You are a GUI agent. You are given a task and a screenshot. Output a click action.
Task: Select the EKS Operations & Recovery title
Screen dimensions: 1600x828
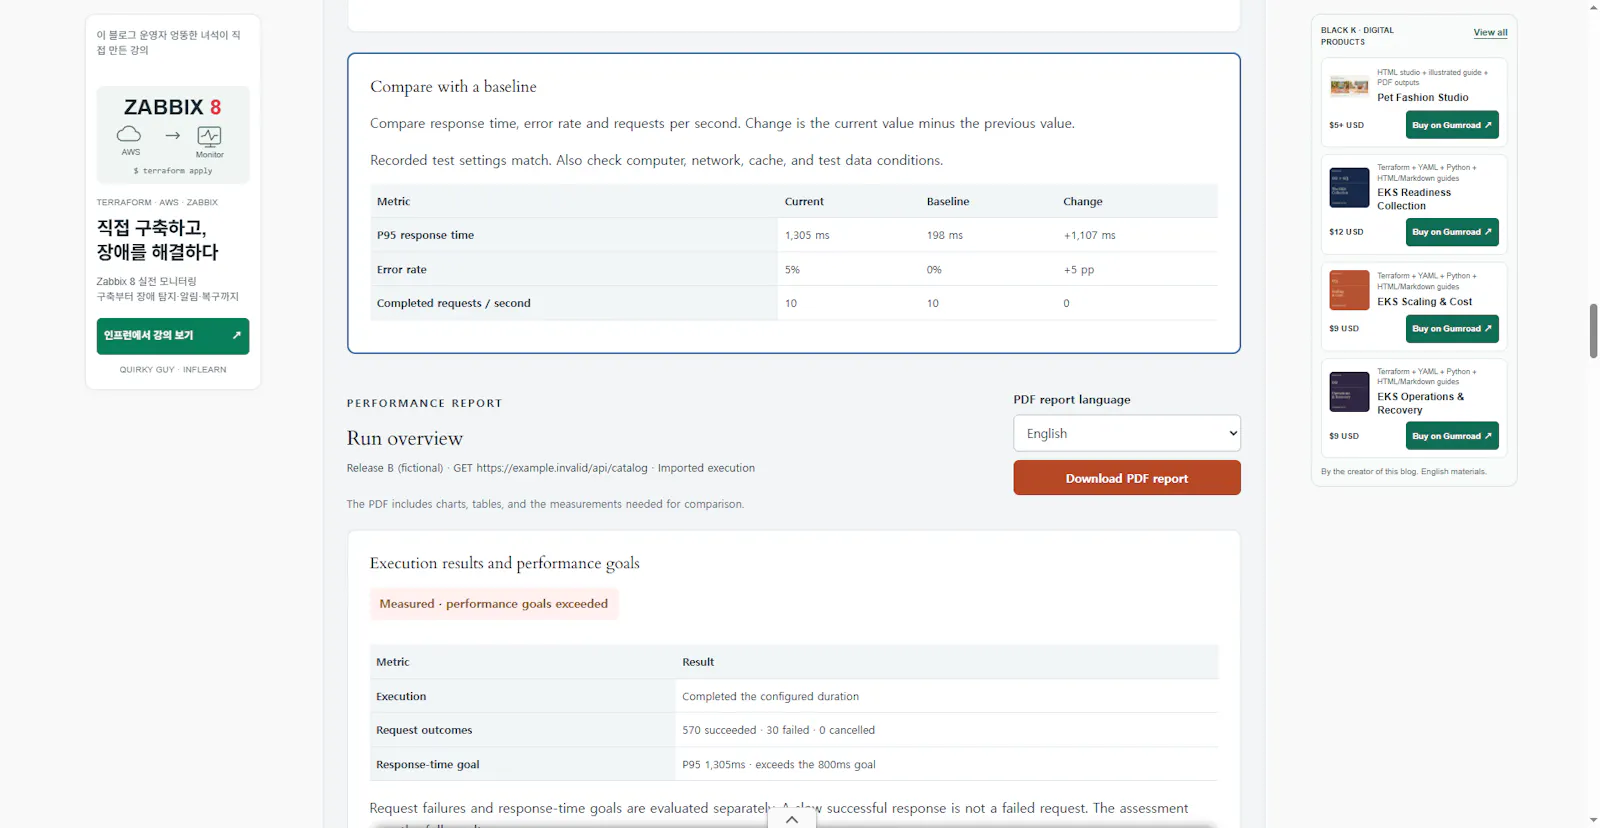coord(1420,404)
